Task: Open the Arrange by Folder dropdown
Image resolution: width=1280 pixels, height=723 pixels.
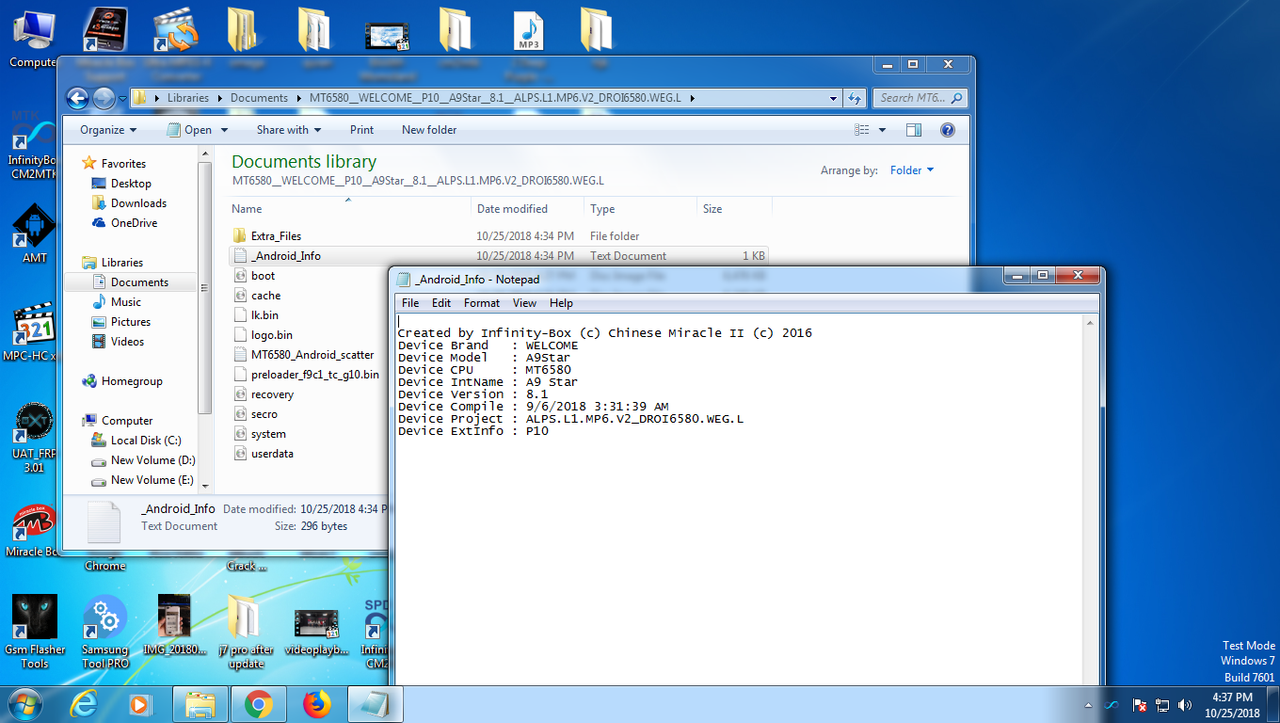Action: [911, 170]
